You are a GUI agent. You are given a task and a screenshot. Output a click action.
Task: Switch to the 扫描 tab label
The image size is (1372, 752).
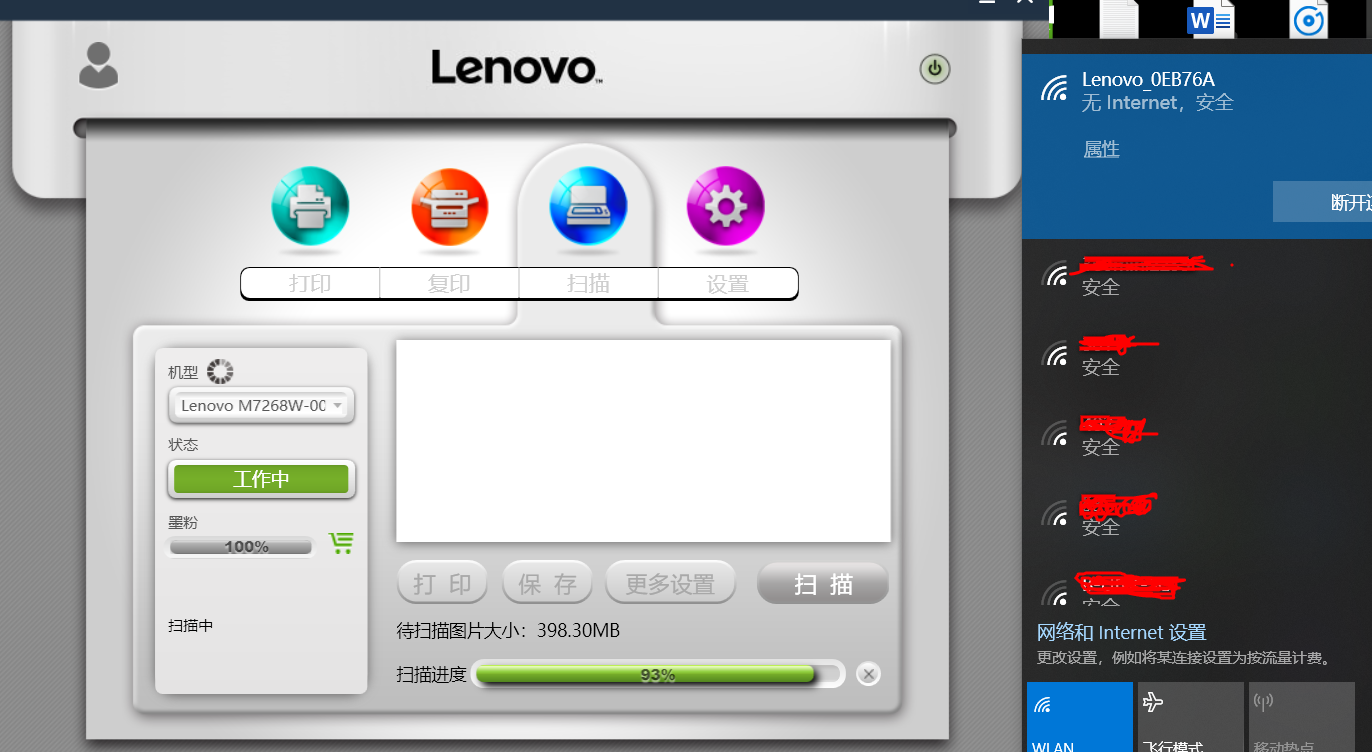[x=588, y=284]
